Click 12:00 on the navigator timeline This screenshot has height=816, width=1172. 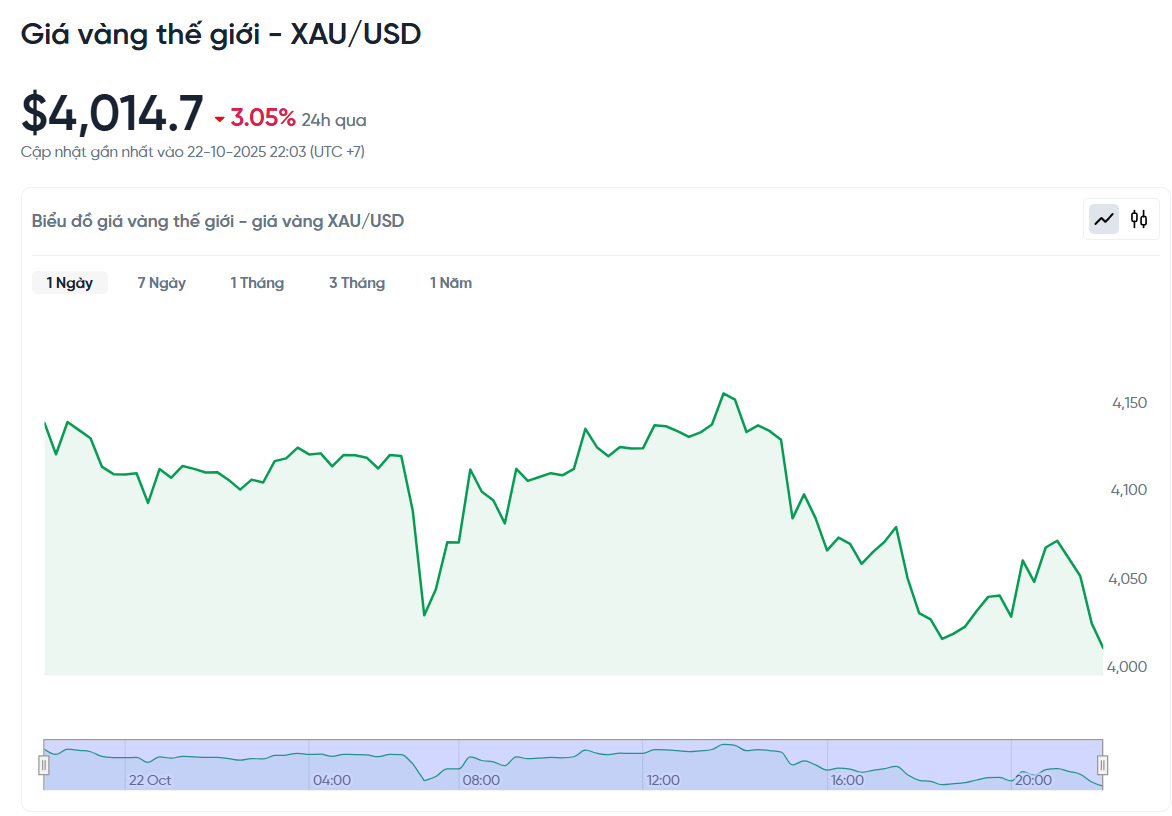point(663,780)
